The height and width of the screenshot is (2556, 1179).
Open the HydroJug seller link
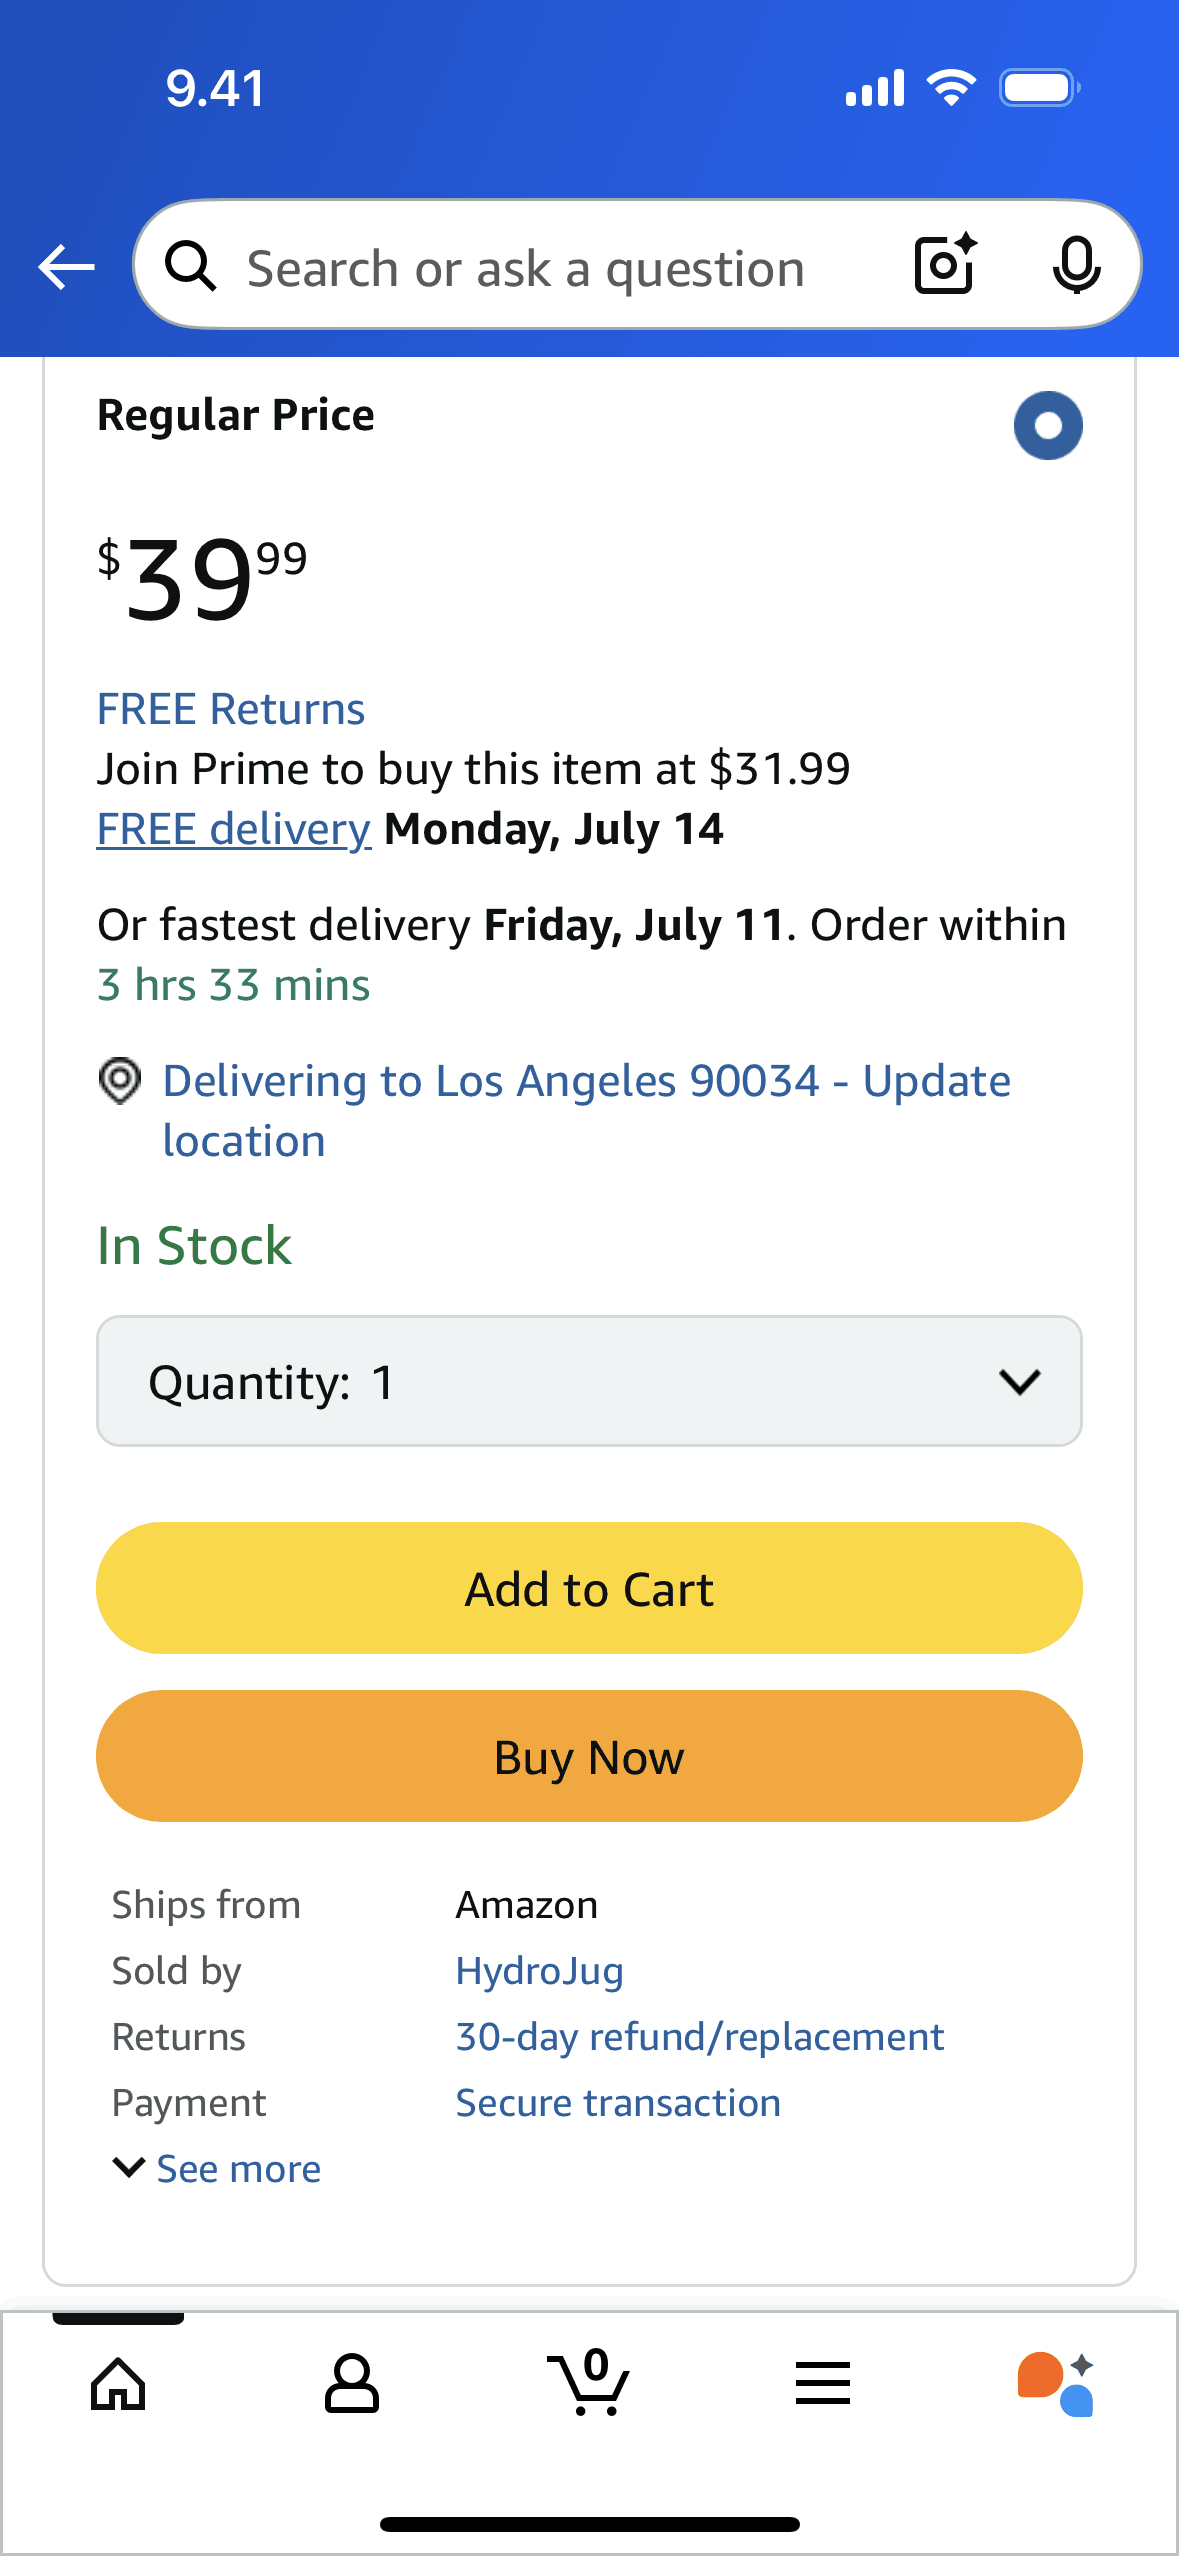540,1971
